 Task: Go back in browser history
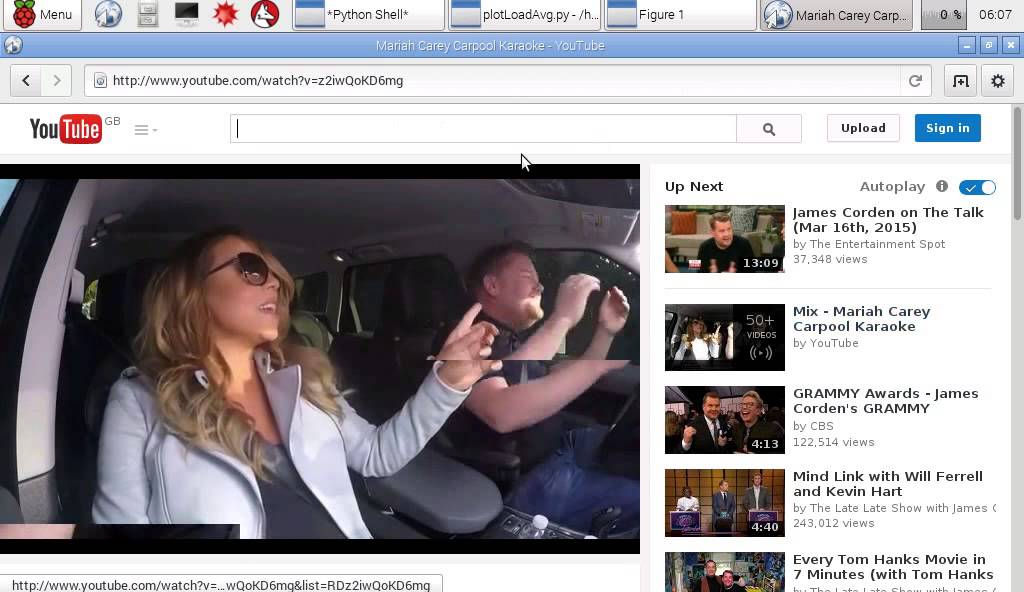tap(26, 80)
